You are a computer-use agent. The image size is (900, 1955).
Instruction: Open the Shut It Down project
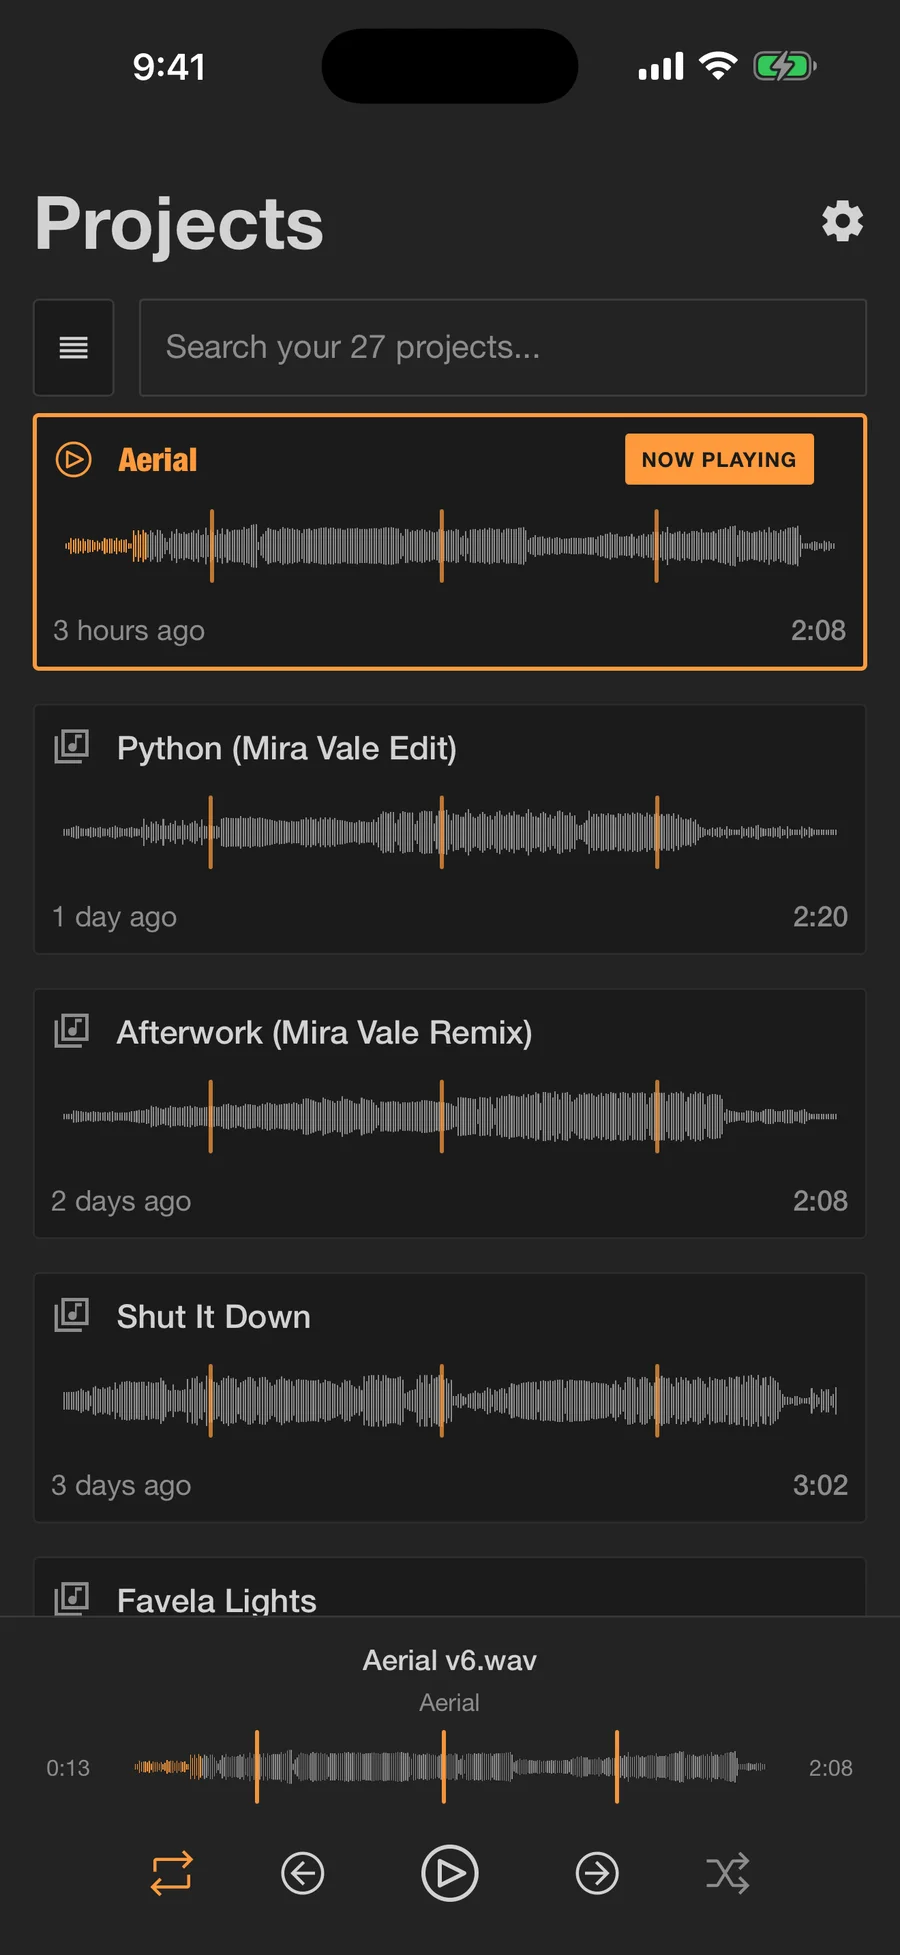pos(214,1316)
